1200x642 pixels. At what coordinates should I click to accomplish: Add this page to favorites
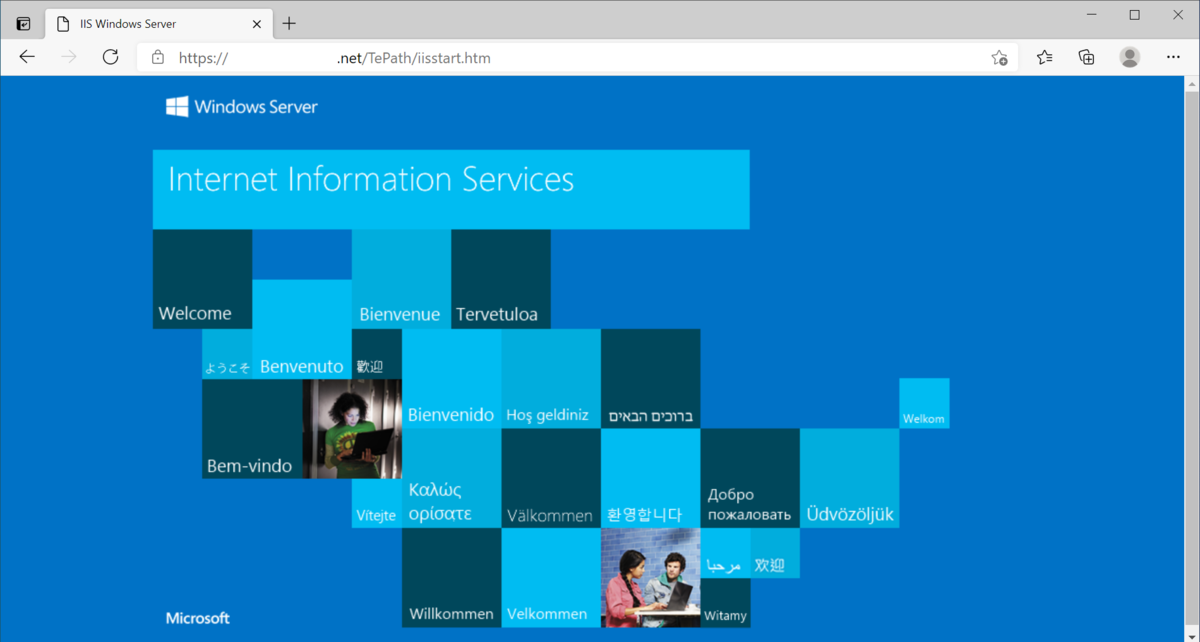click(x=999, y=58)
